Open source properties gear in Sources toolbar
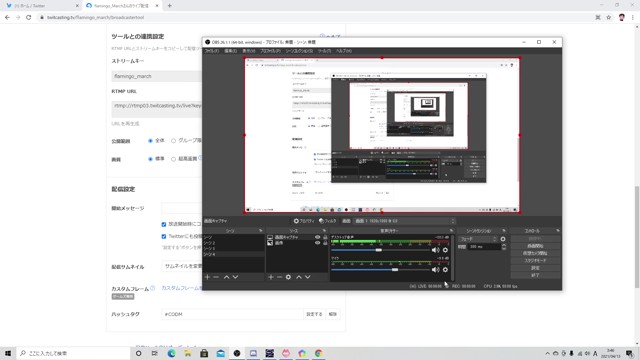Viewport: 640px width, 360px height. 288,277
